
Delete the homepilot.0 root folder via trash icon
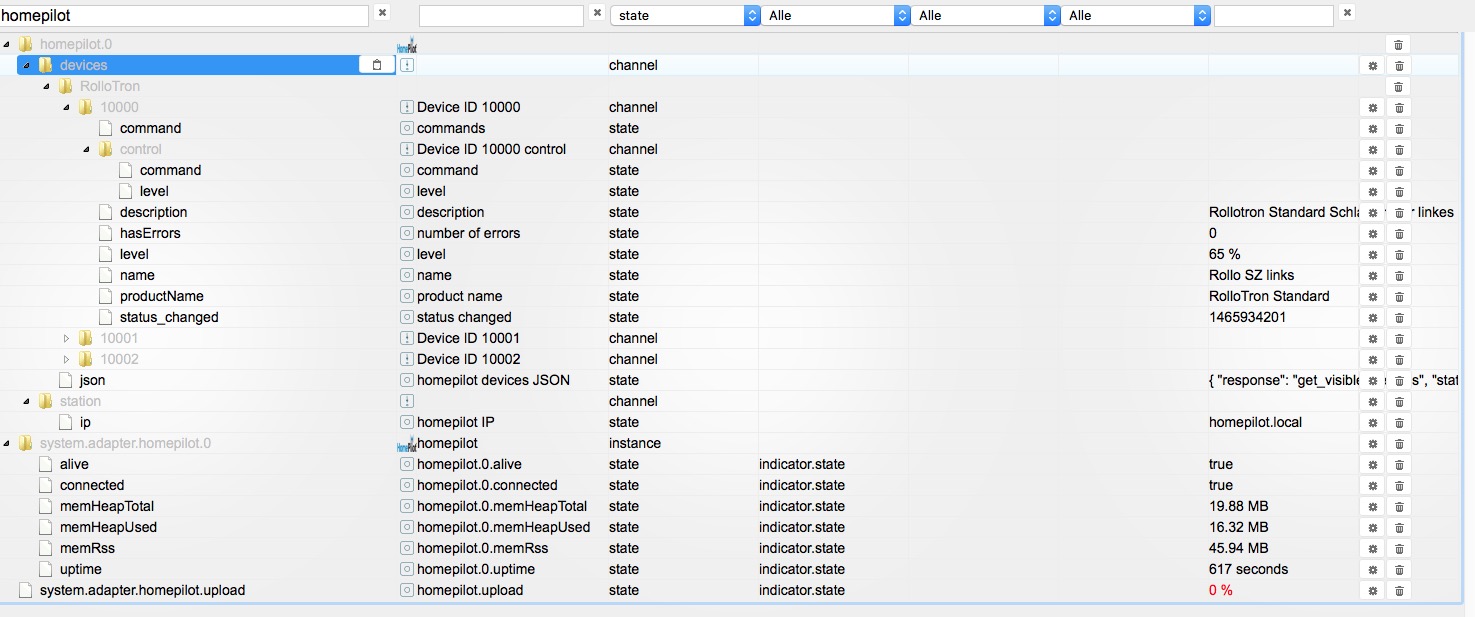[x=1399, y=44]
